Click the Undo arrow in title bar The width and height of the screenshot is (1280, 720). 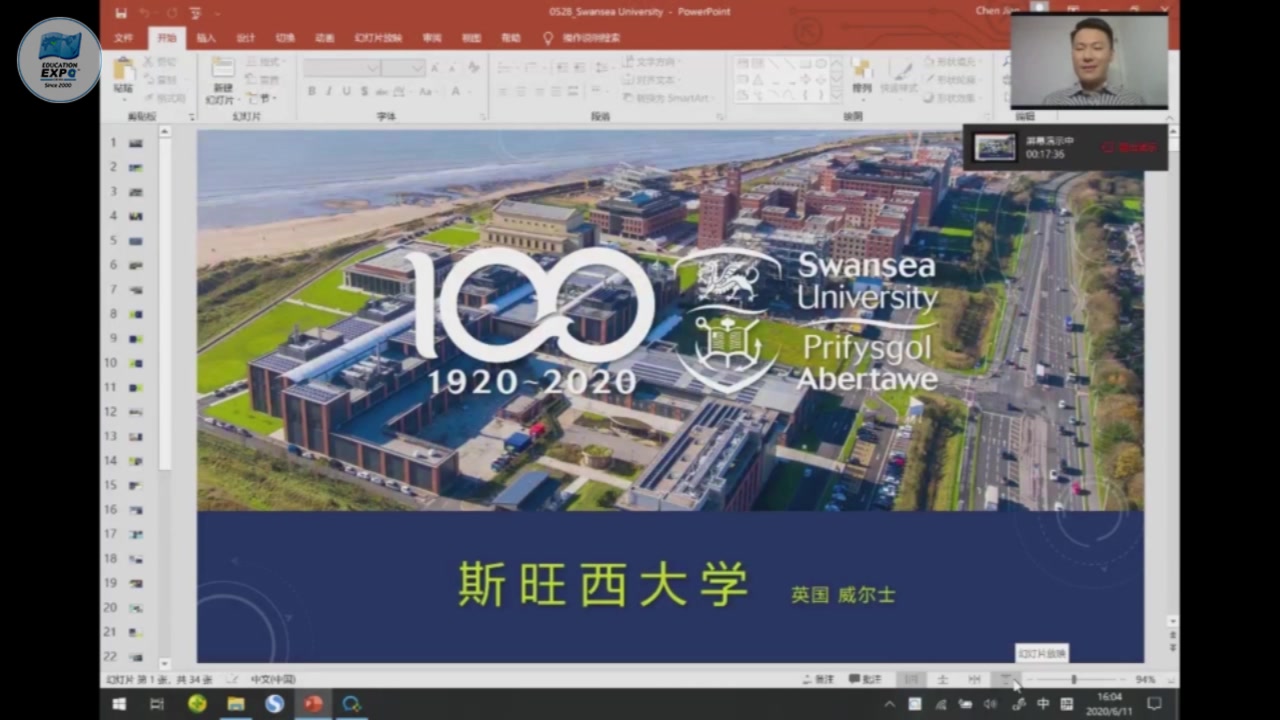pos(145,13)
